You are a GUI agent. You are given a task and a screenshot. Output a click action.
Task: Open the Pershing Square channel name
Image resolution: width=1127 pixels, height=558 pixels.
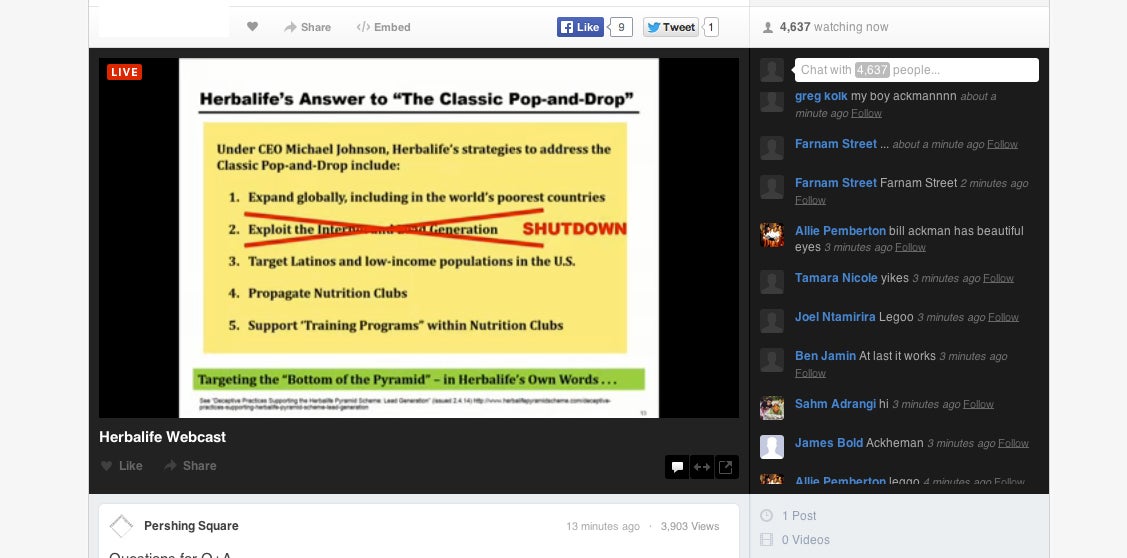191,526
